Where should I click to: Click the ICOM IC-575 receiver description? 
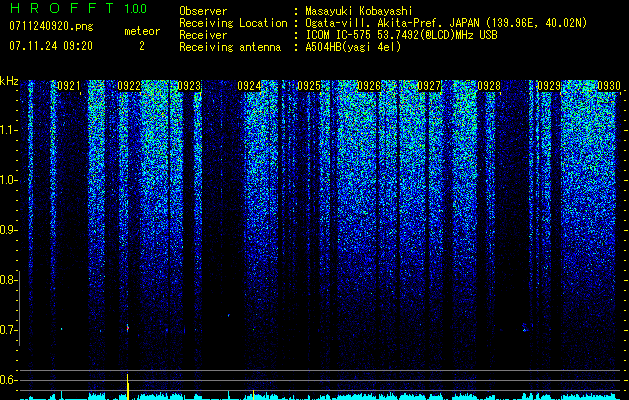click(x=401, y=35)
